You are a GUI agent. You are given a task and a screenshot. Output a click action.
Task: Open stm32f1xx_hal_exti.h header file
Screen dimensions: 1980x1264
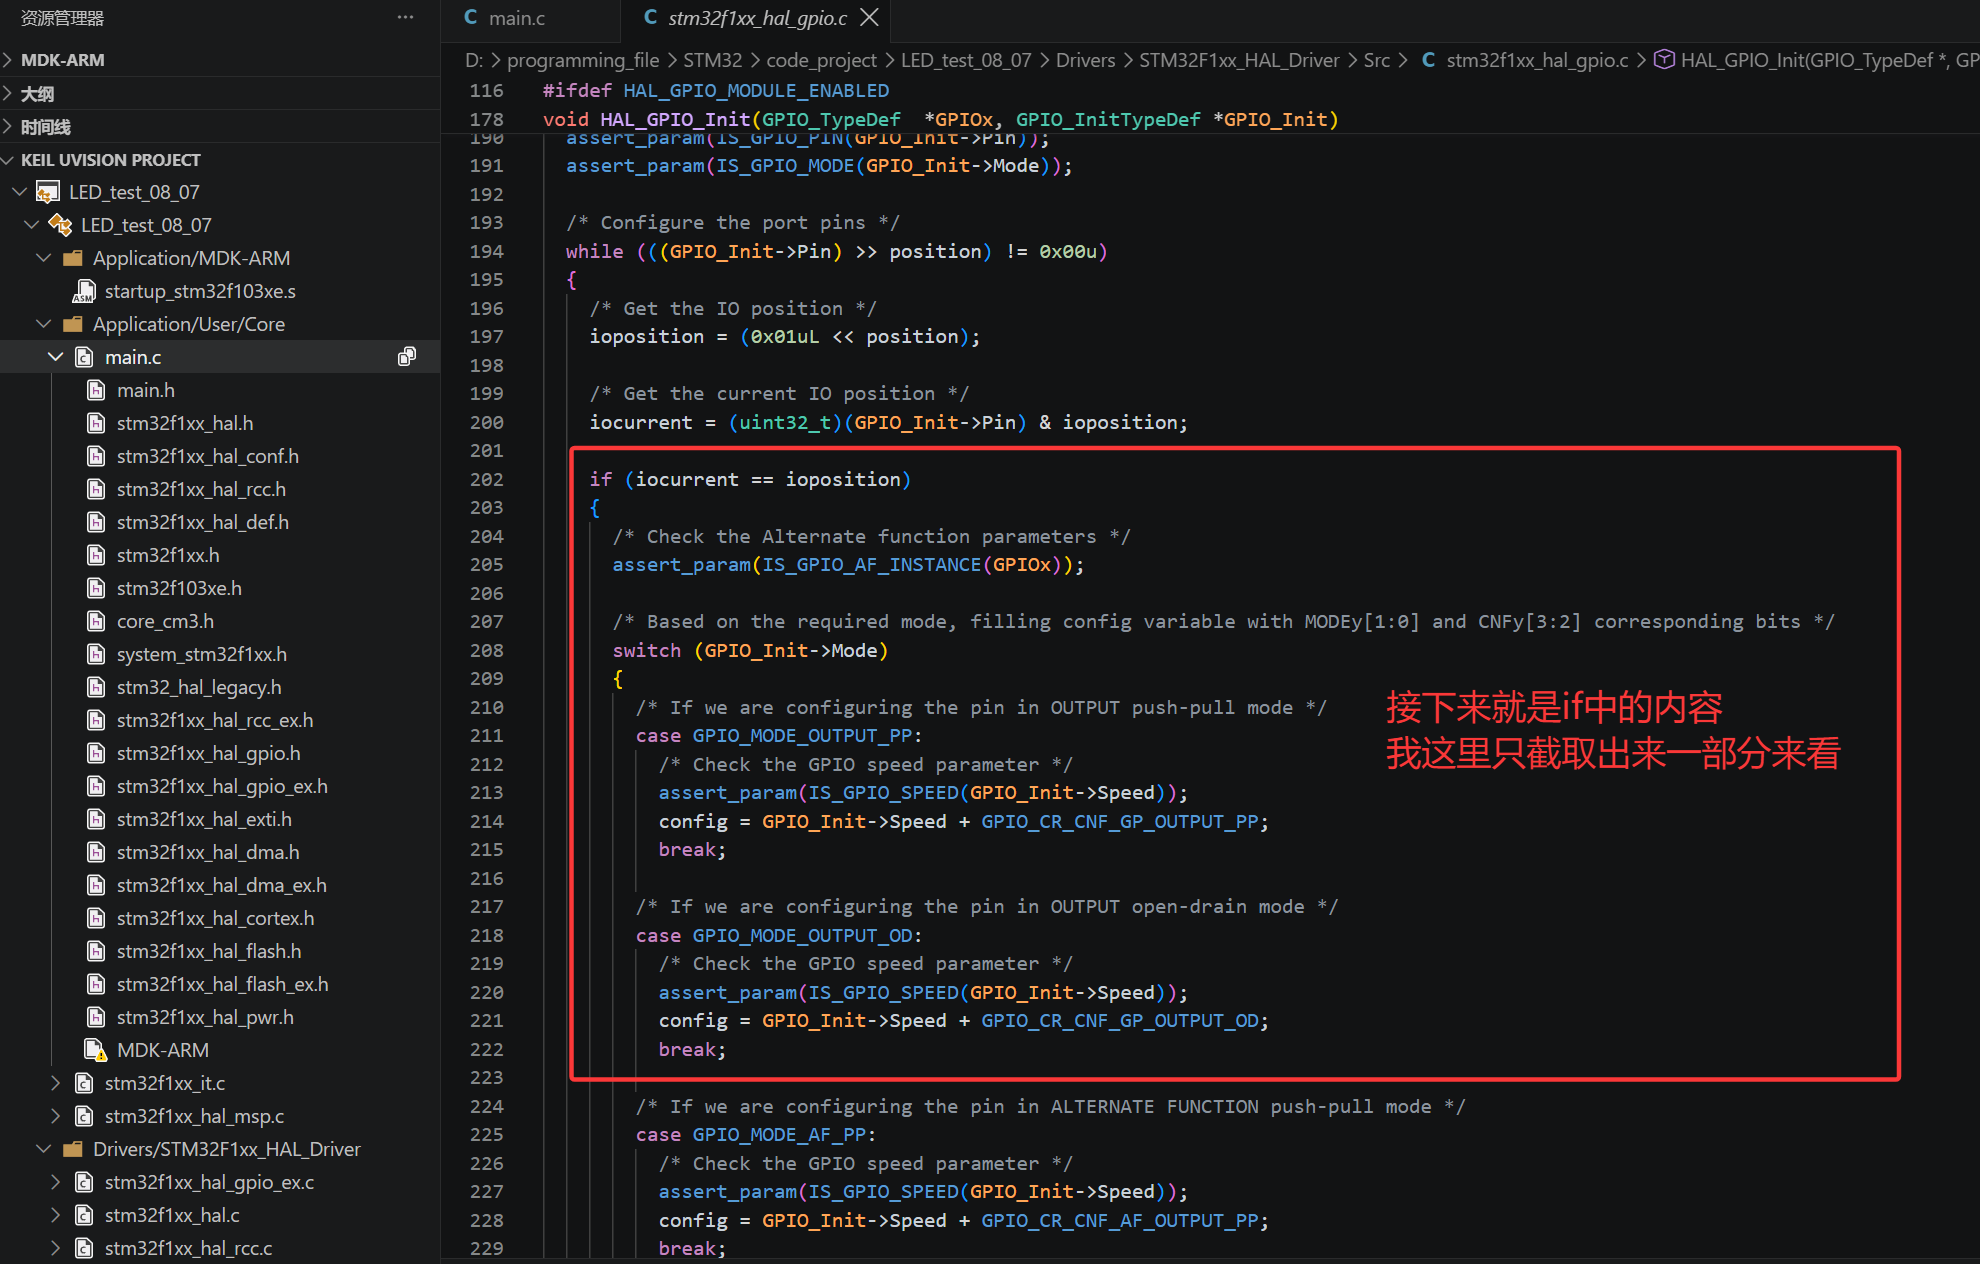(x=204, y=818)
